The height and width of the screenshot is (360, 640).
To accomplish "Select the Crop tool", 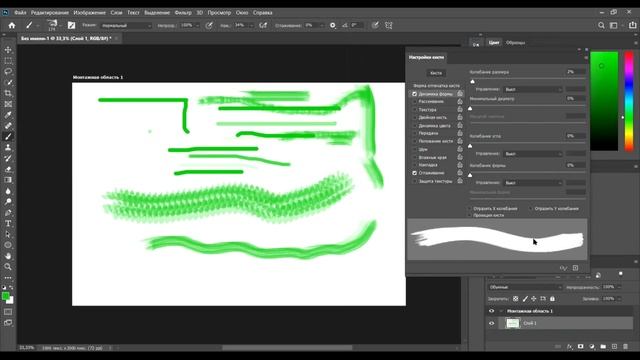I will tap(8, 93).
